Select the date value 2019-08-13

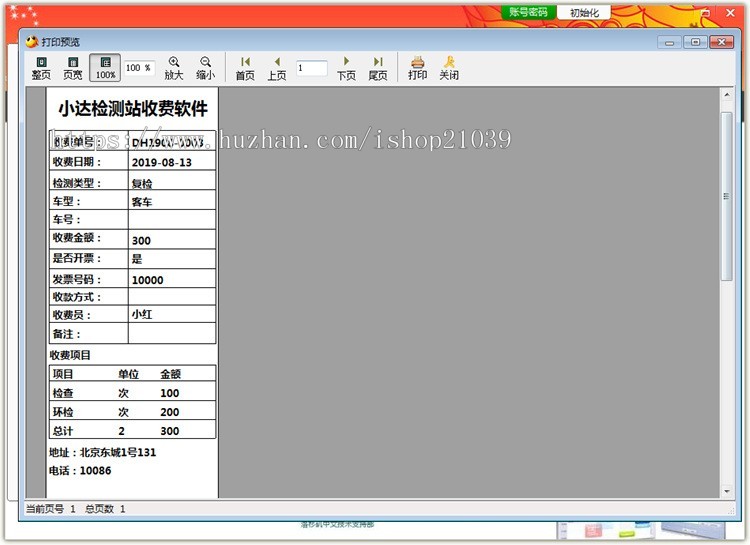(x=162, y=163)
